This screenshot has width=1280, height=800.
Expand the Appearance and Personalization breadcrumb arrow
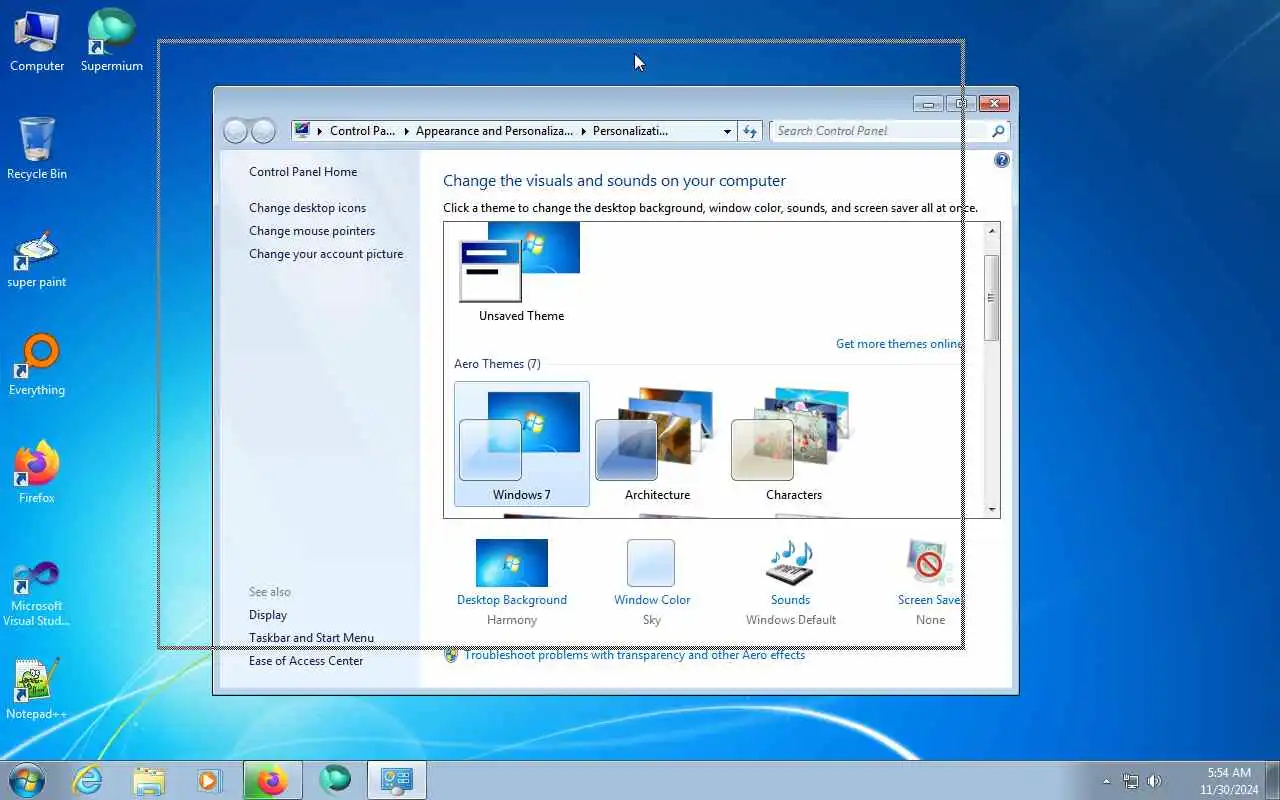(x=583, y=131)
